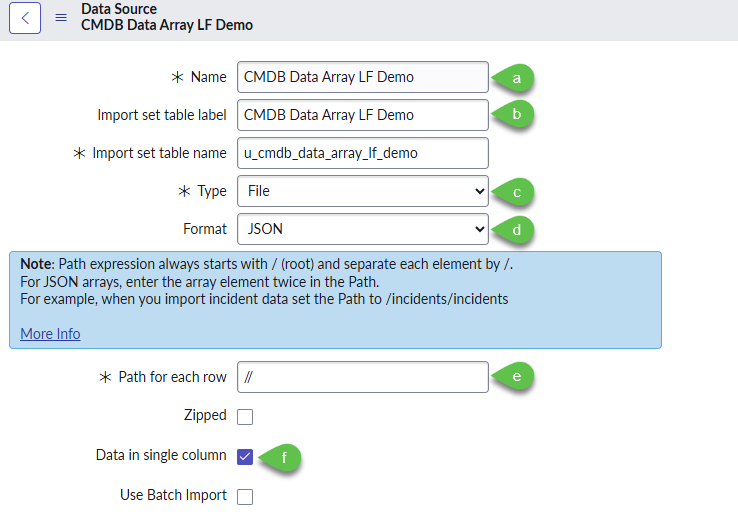The image size is (738, 527).
Task: Click the back arrow button
Action: 25,18
